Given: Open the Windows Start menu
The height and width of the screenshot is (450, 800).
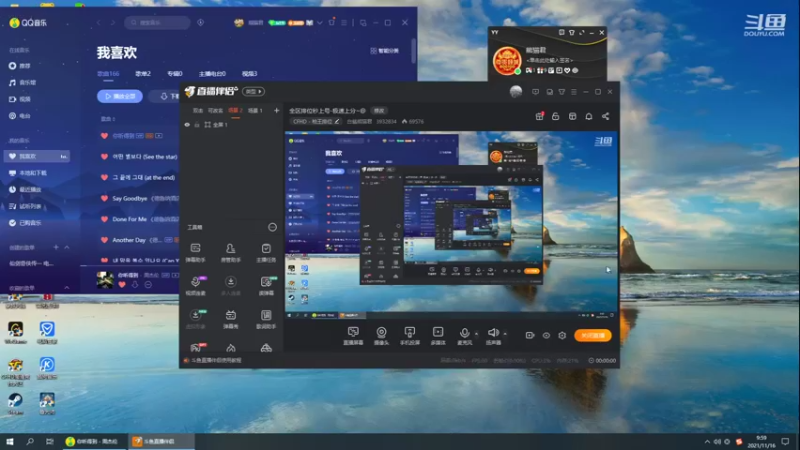Looking at the screenshot, I should click(x=10, y=441).
